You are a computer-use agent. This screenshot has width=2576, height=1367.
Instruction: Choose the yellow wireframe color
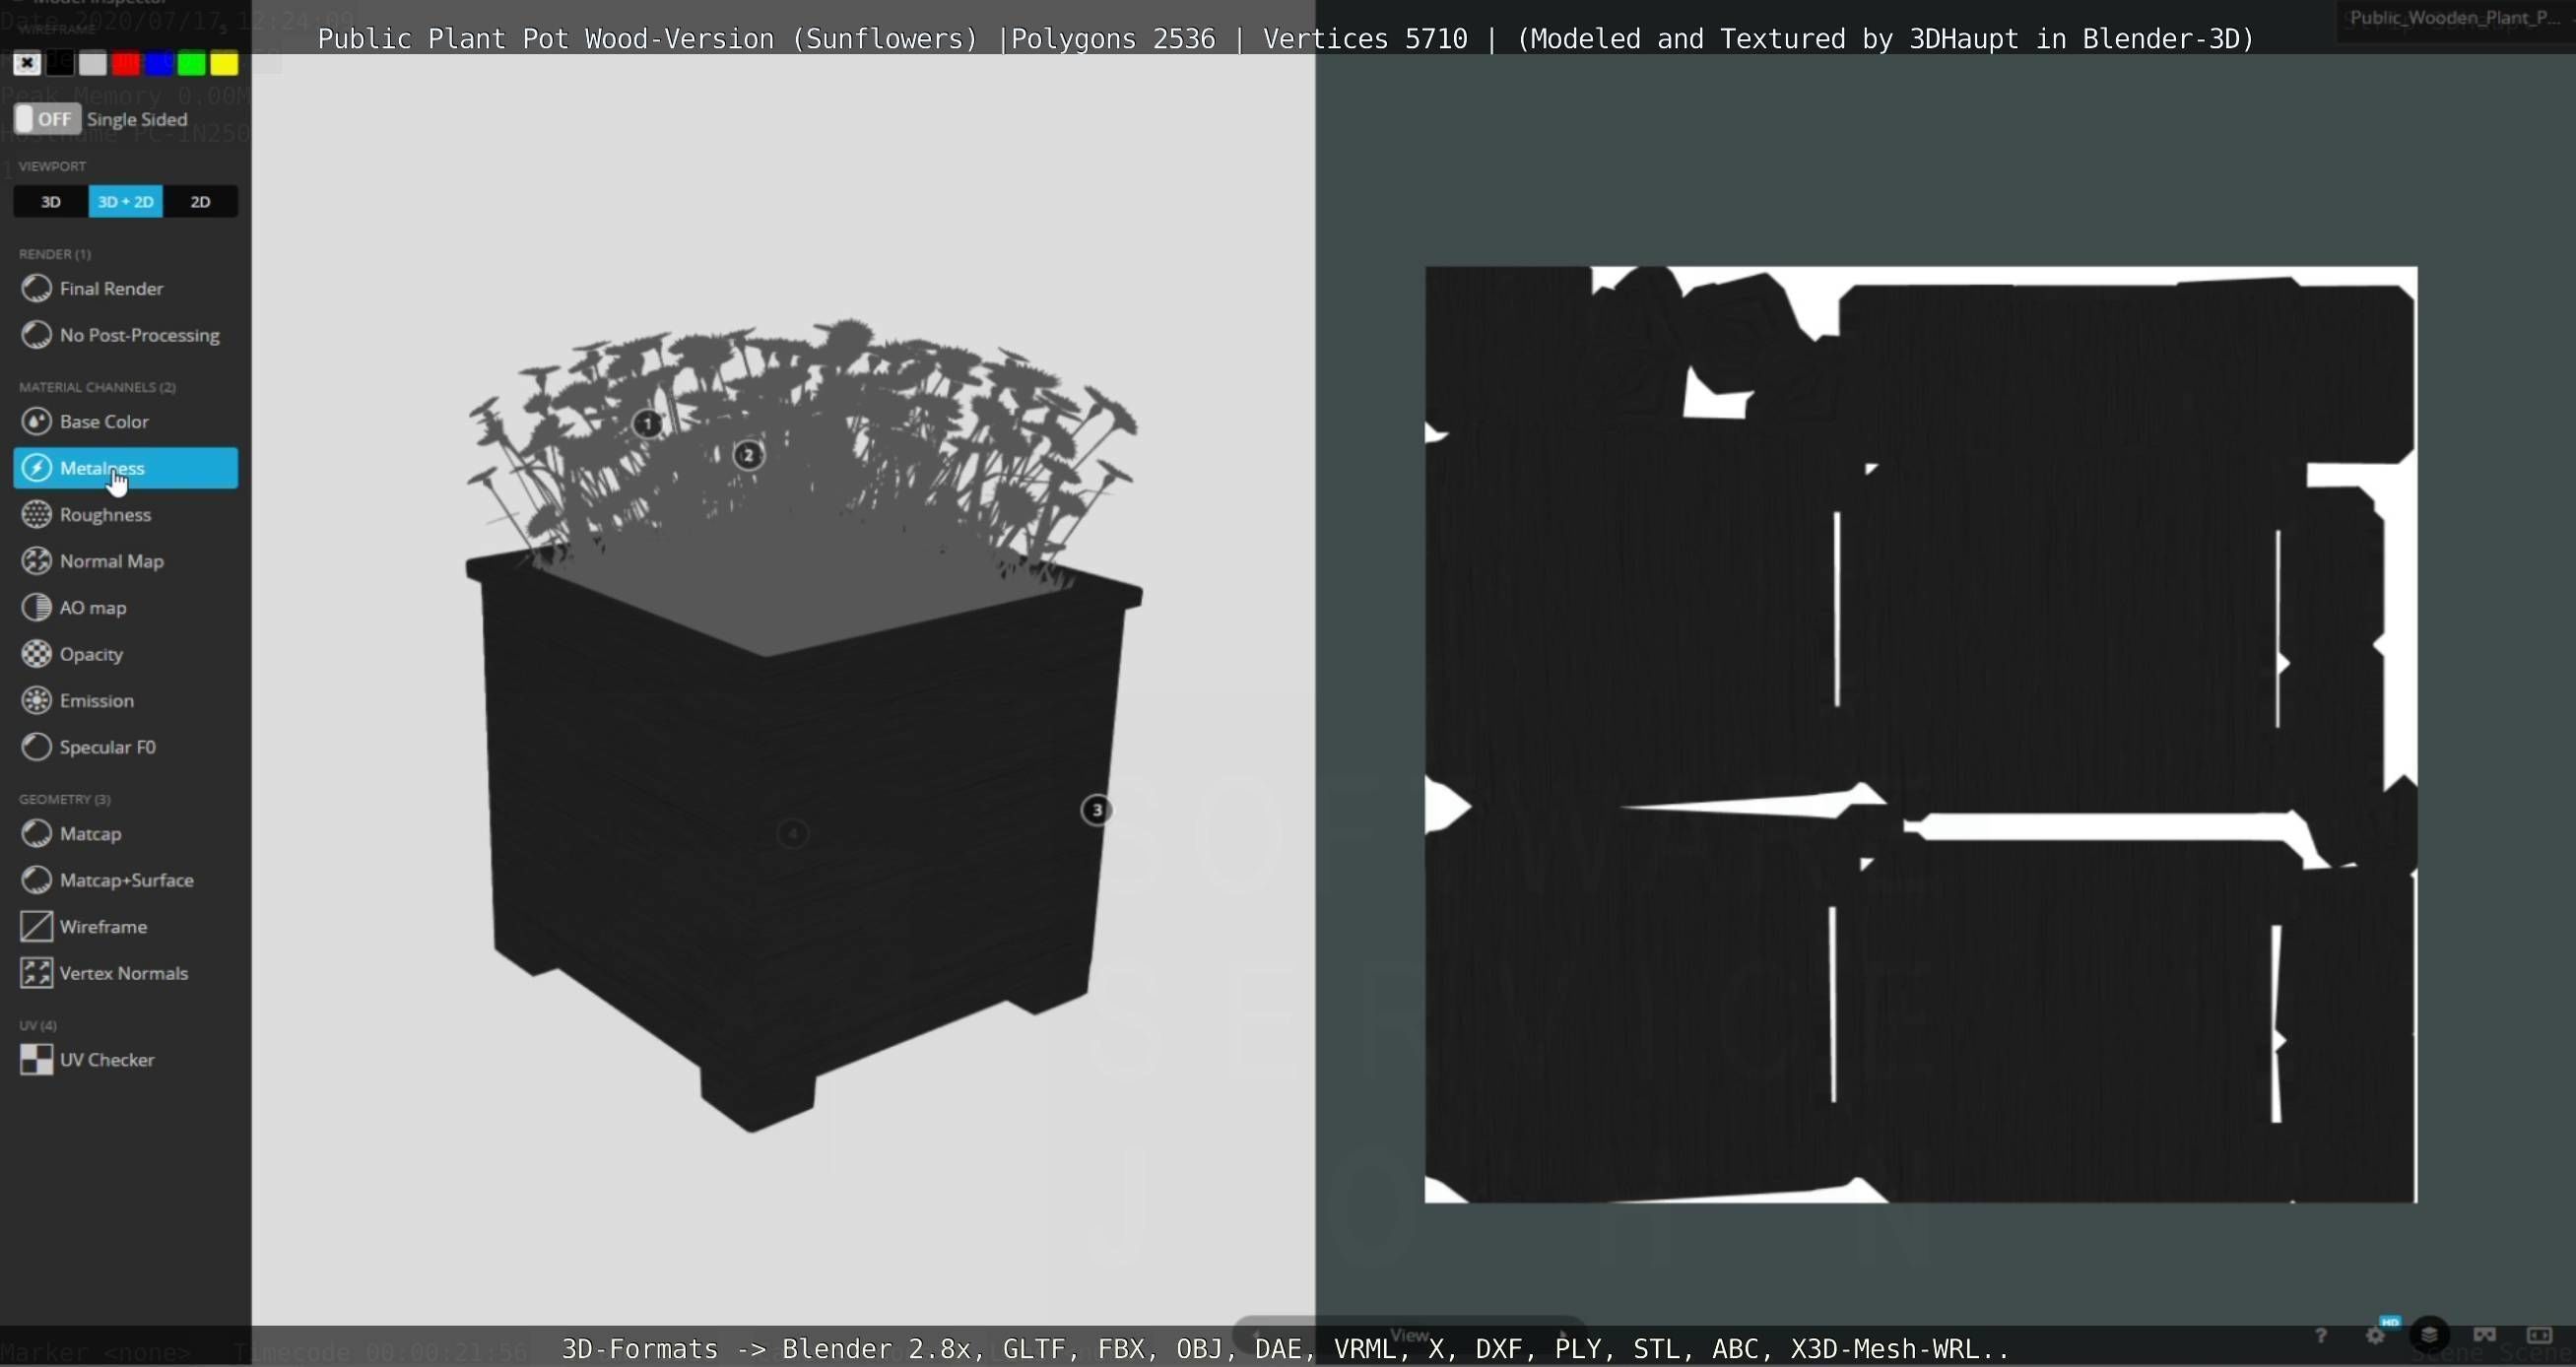pyautogui.click(x=225, y=64)
